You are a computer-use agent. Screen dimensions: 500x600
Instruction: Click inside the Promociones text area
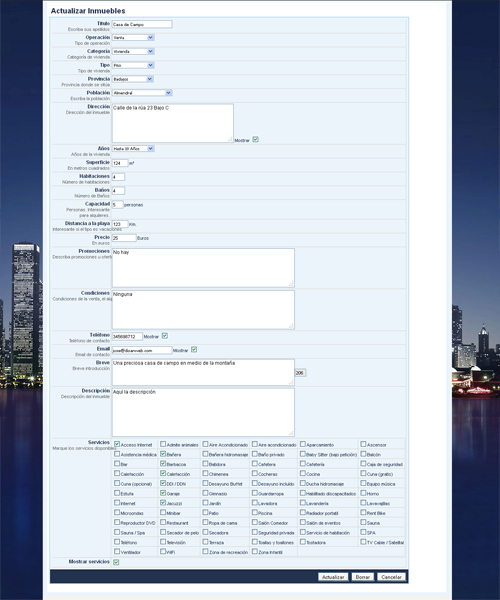203,267
